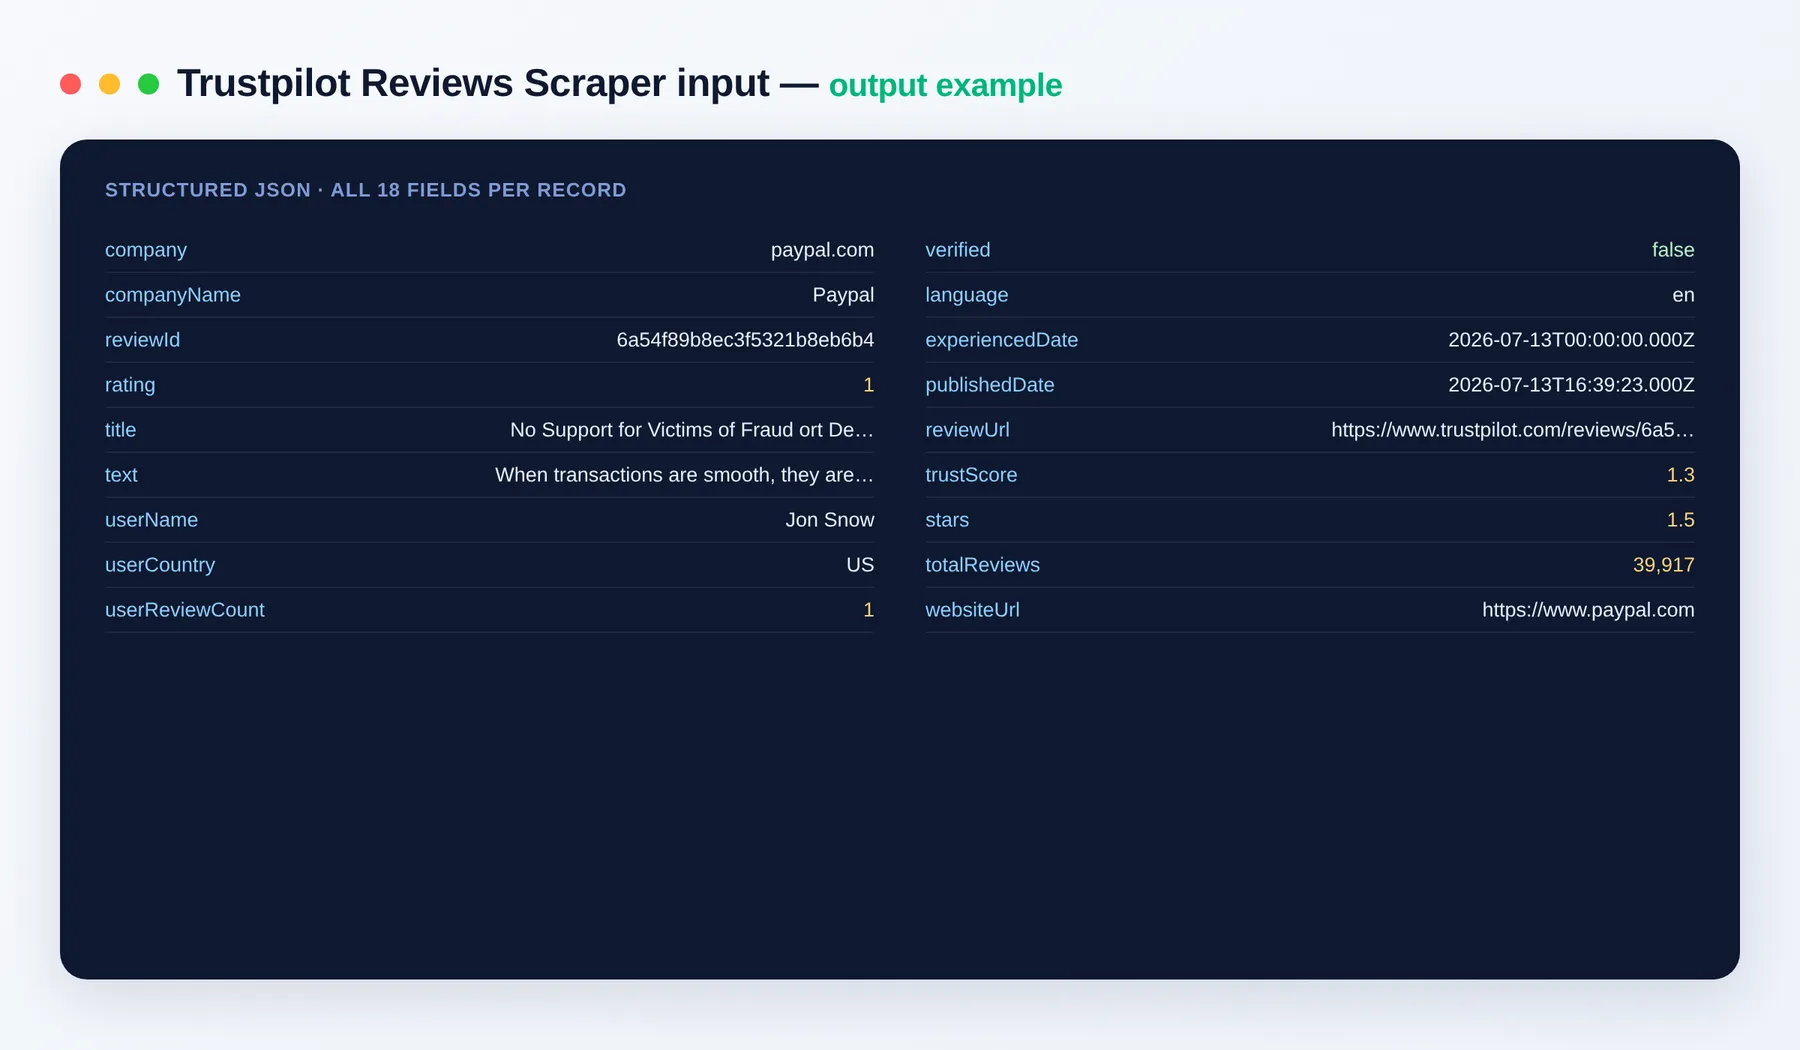Click the value 'No Support for Victims of Fraud ort De…'
The width and height of the screenshot is (1800, 1050).
692,430
